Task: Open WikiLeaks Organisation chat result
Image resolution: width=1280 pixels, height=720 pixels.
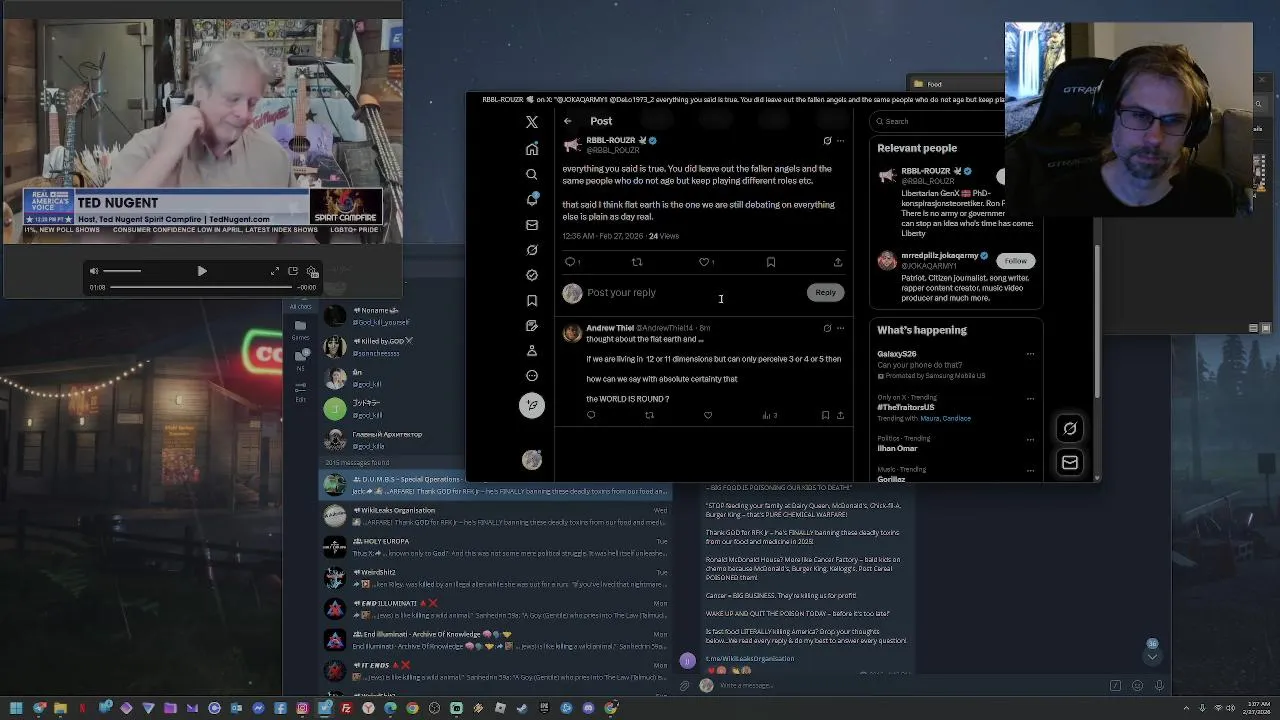Action: tap(495, 516)
